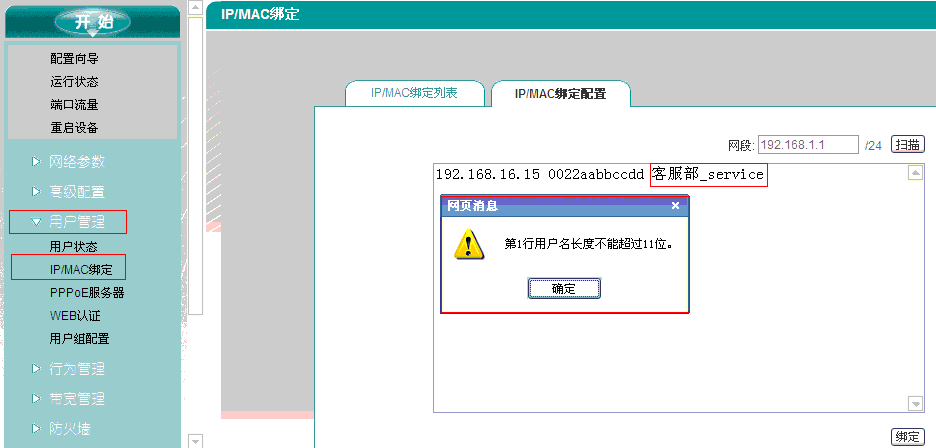Open 用户状态 under user management

point(74,246)
